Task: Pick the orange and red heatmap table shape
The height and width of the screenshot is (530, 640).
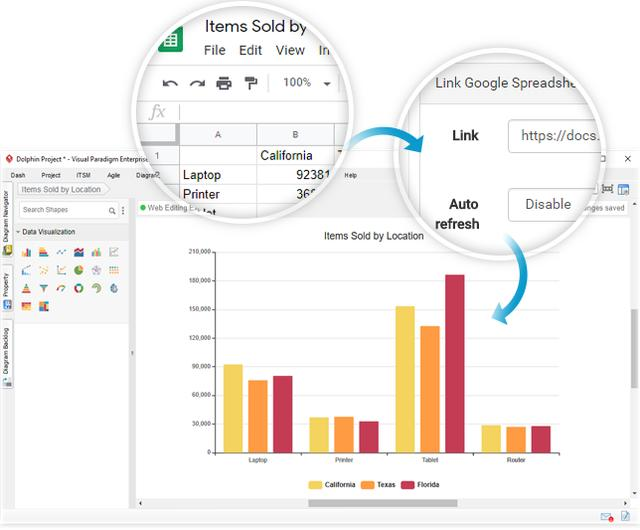Action: pyautogui.click(x=26, y=306)
